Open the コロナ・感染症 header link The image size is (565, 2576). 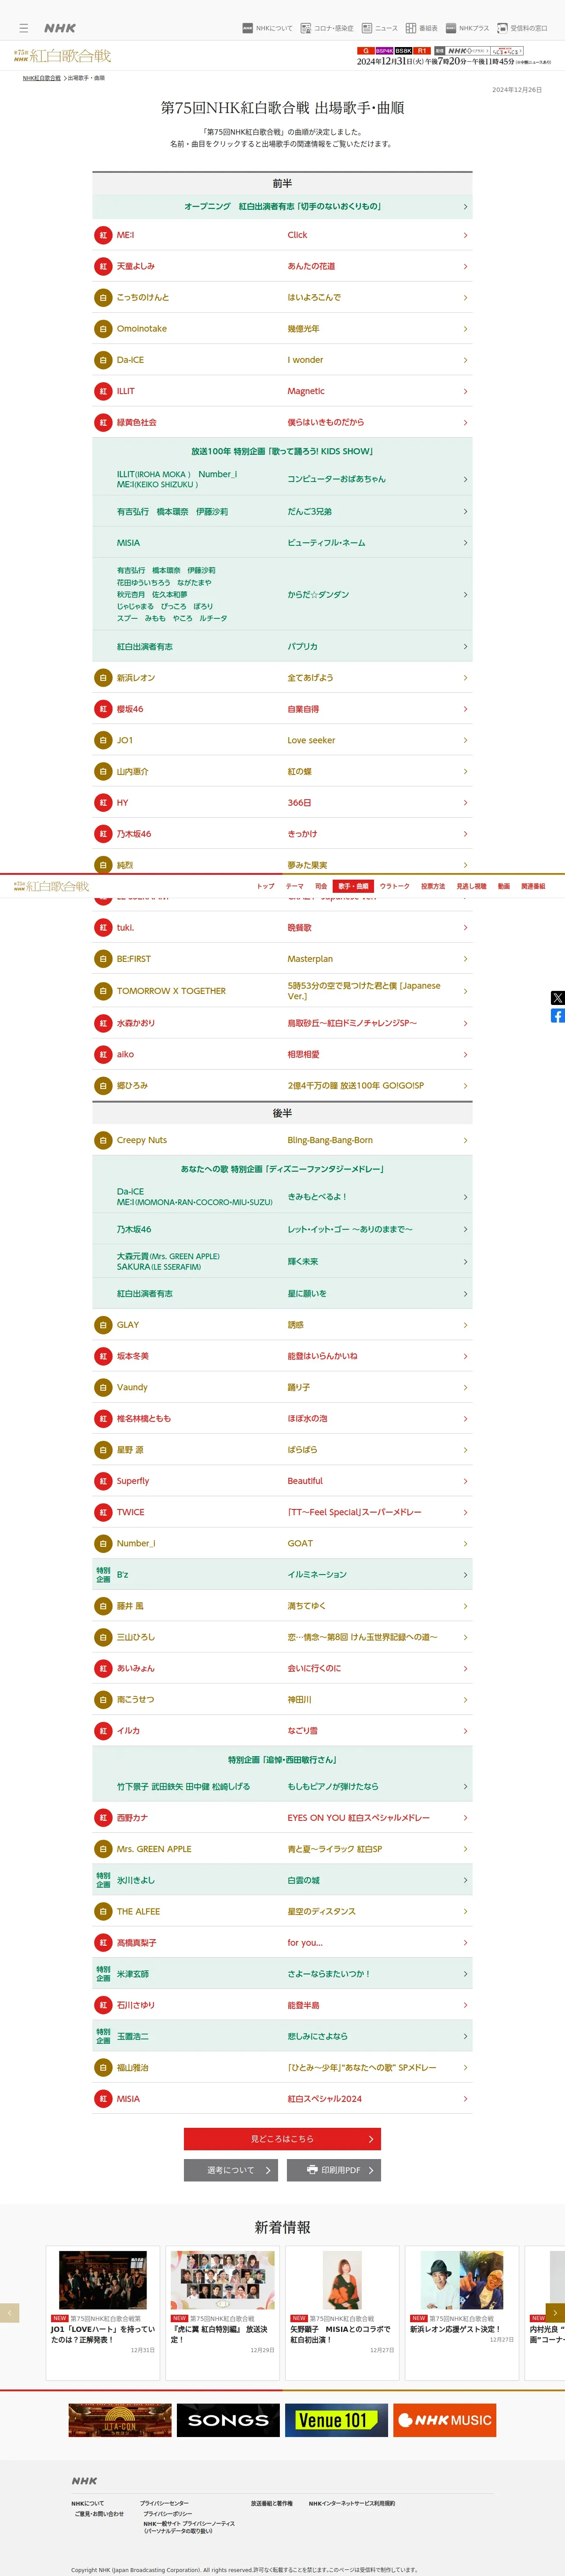click(x=327, y=28)
